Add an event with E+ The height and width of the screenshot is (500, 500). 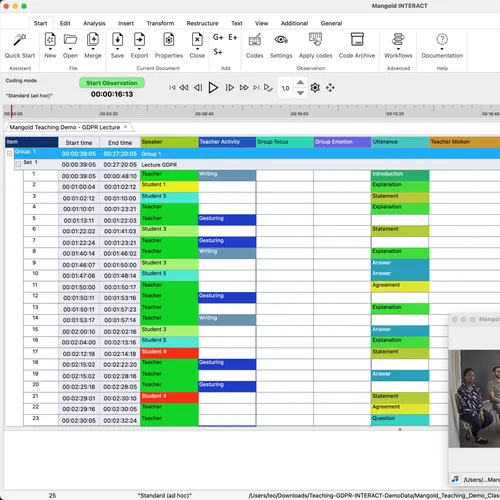pos(233,37)
